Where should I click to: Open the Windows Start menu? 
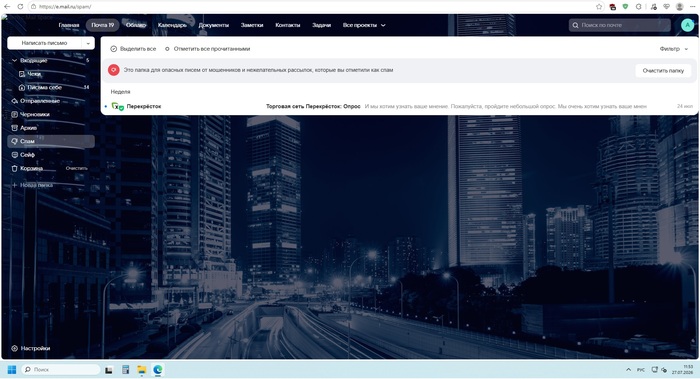(12, 369)
